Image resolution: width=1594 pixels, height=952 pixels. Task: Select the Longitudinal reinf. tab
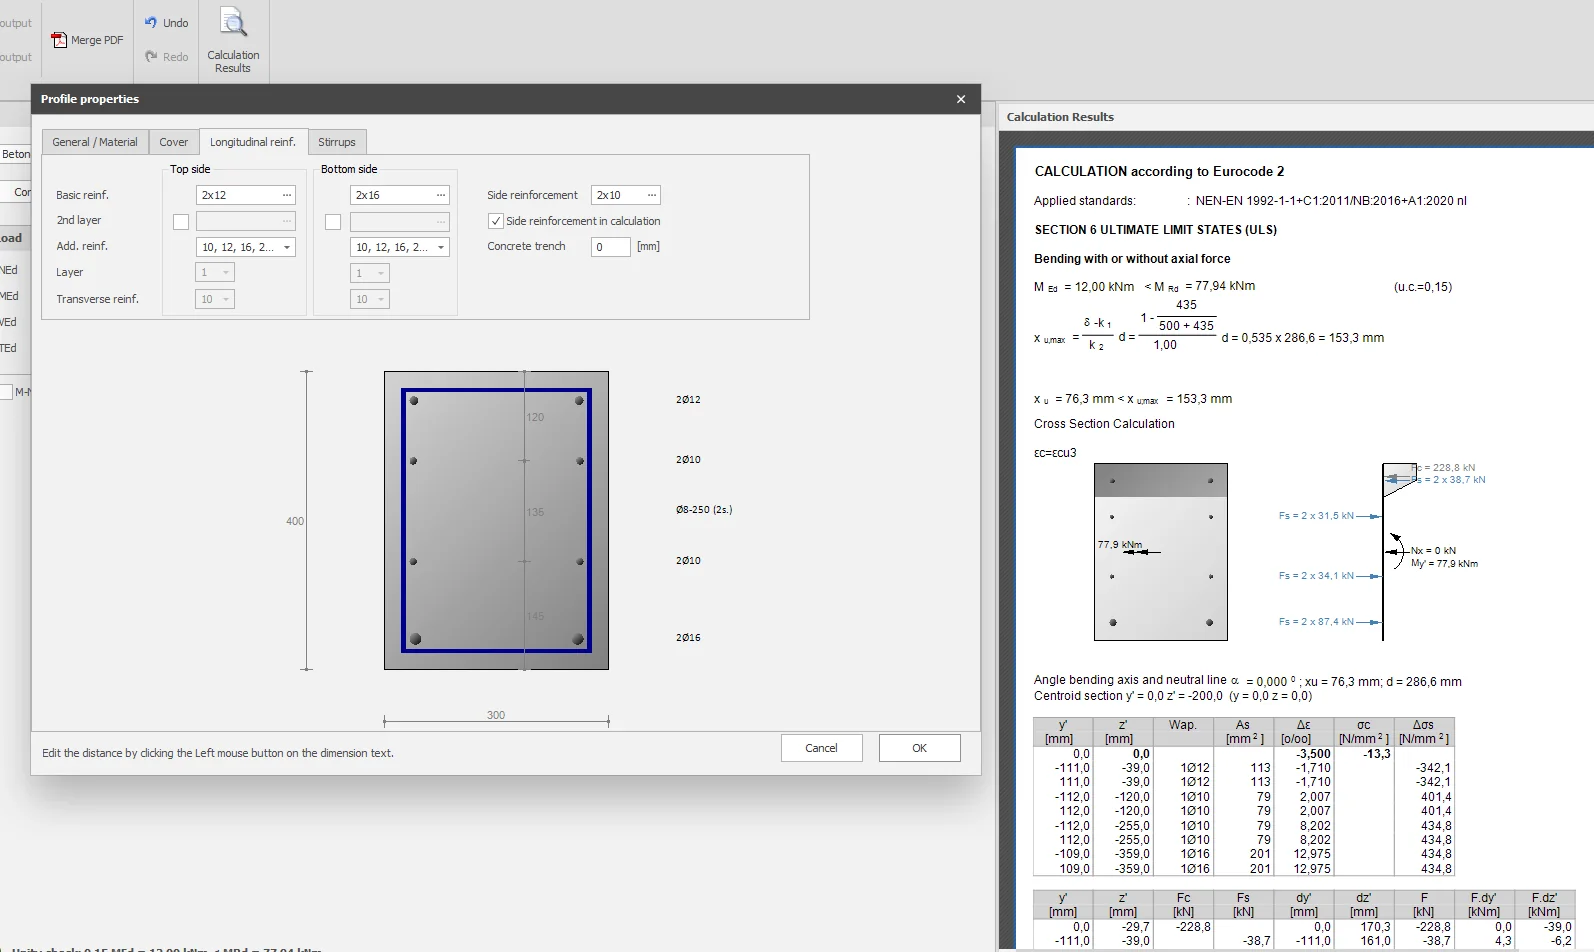pos(253,141)
